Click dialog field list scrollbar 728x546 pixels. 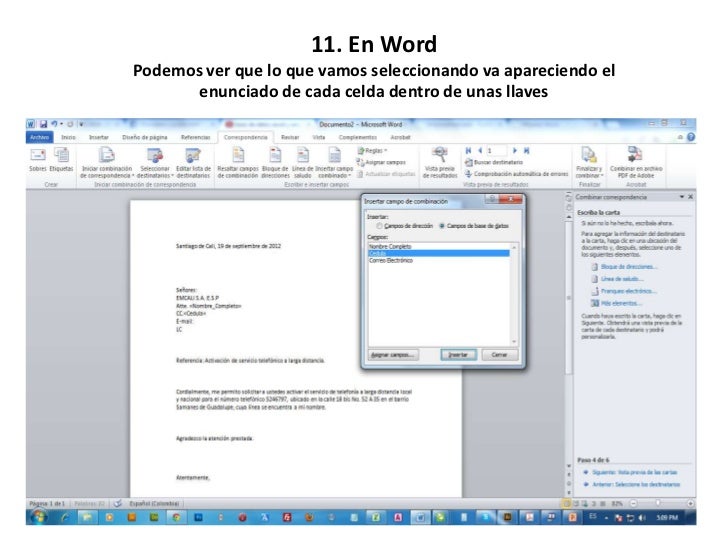[x=514, y=294]
